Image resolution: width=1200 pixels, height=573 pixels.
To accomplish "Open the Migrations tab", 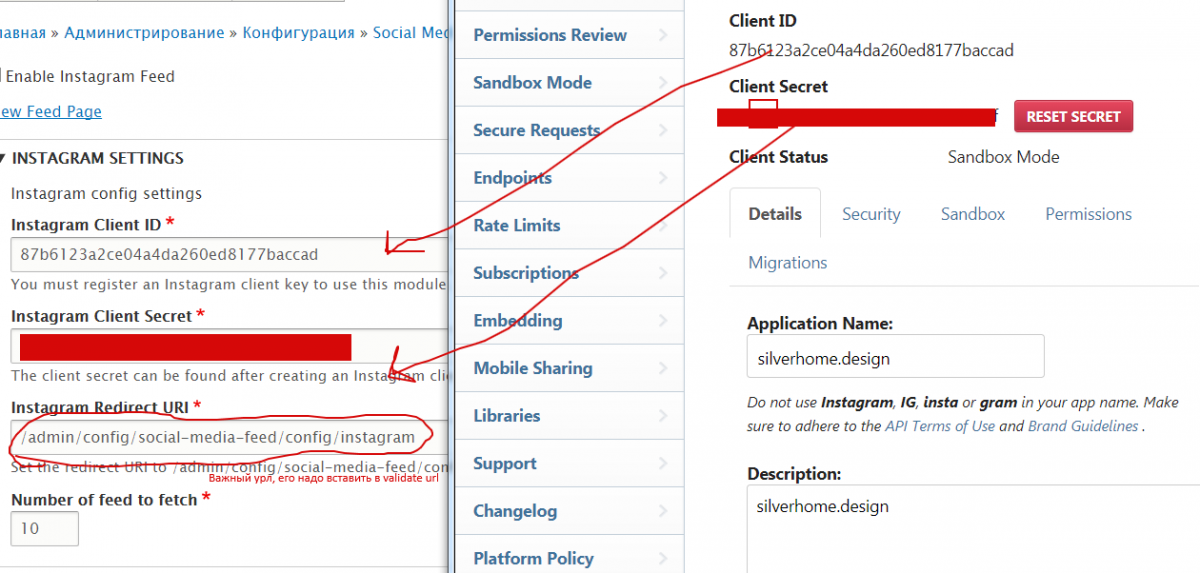I will click(x=788, y=263).
